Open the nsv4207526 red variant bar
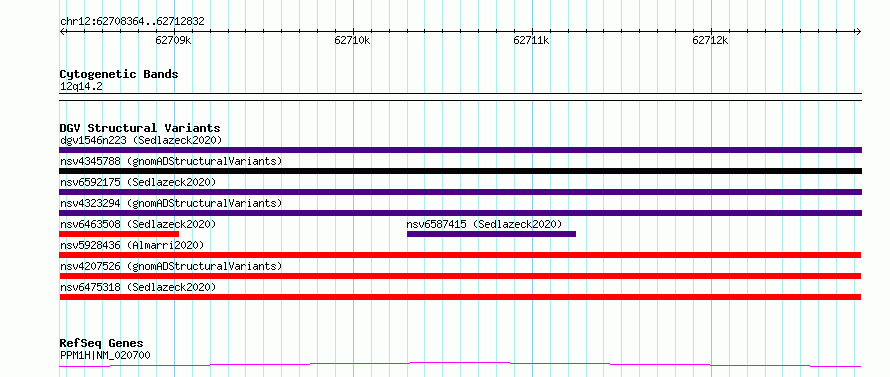This screenshot has height=377, width=890. pyautogui.click(x=460, y=276)
